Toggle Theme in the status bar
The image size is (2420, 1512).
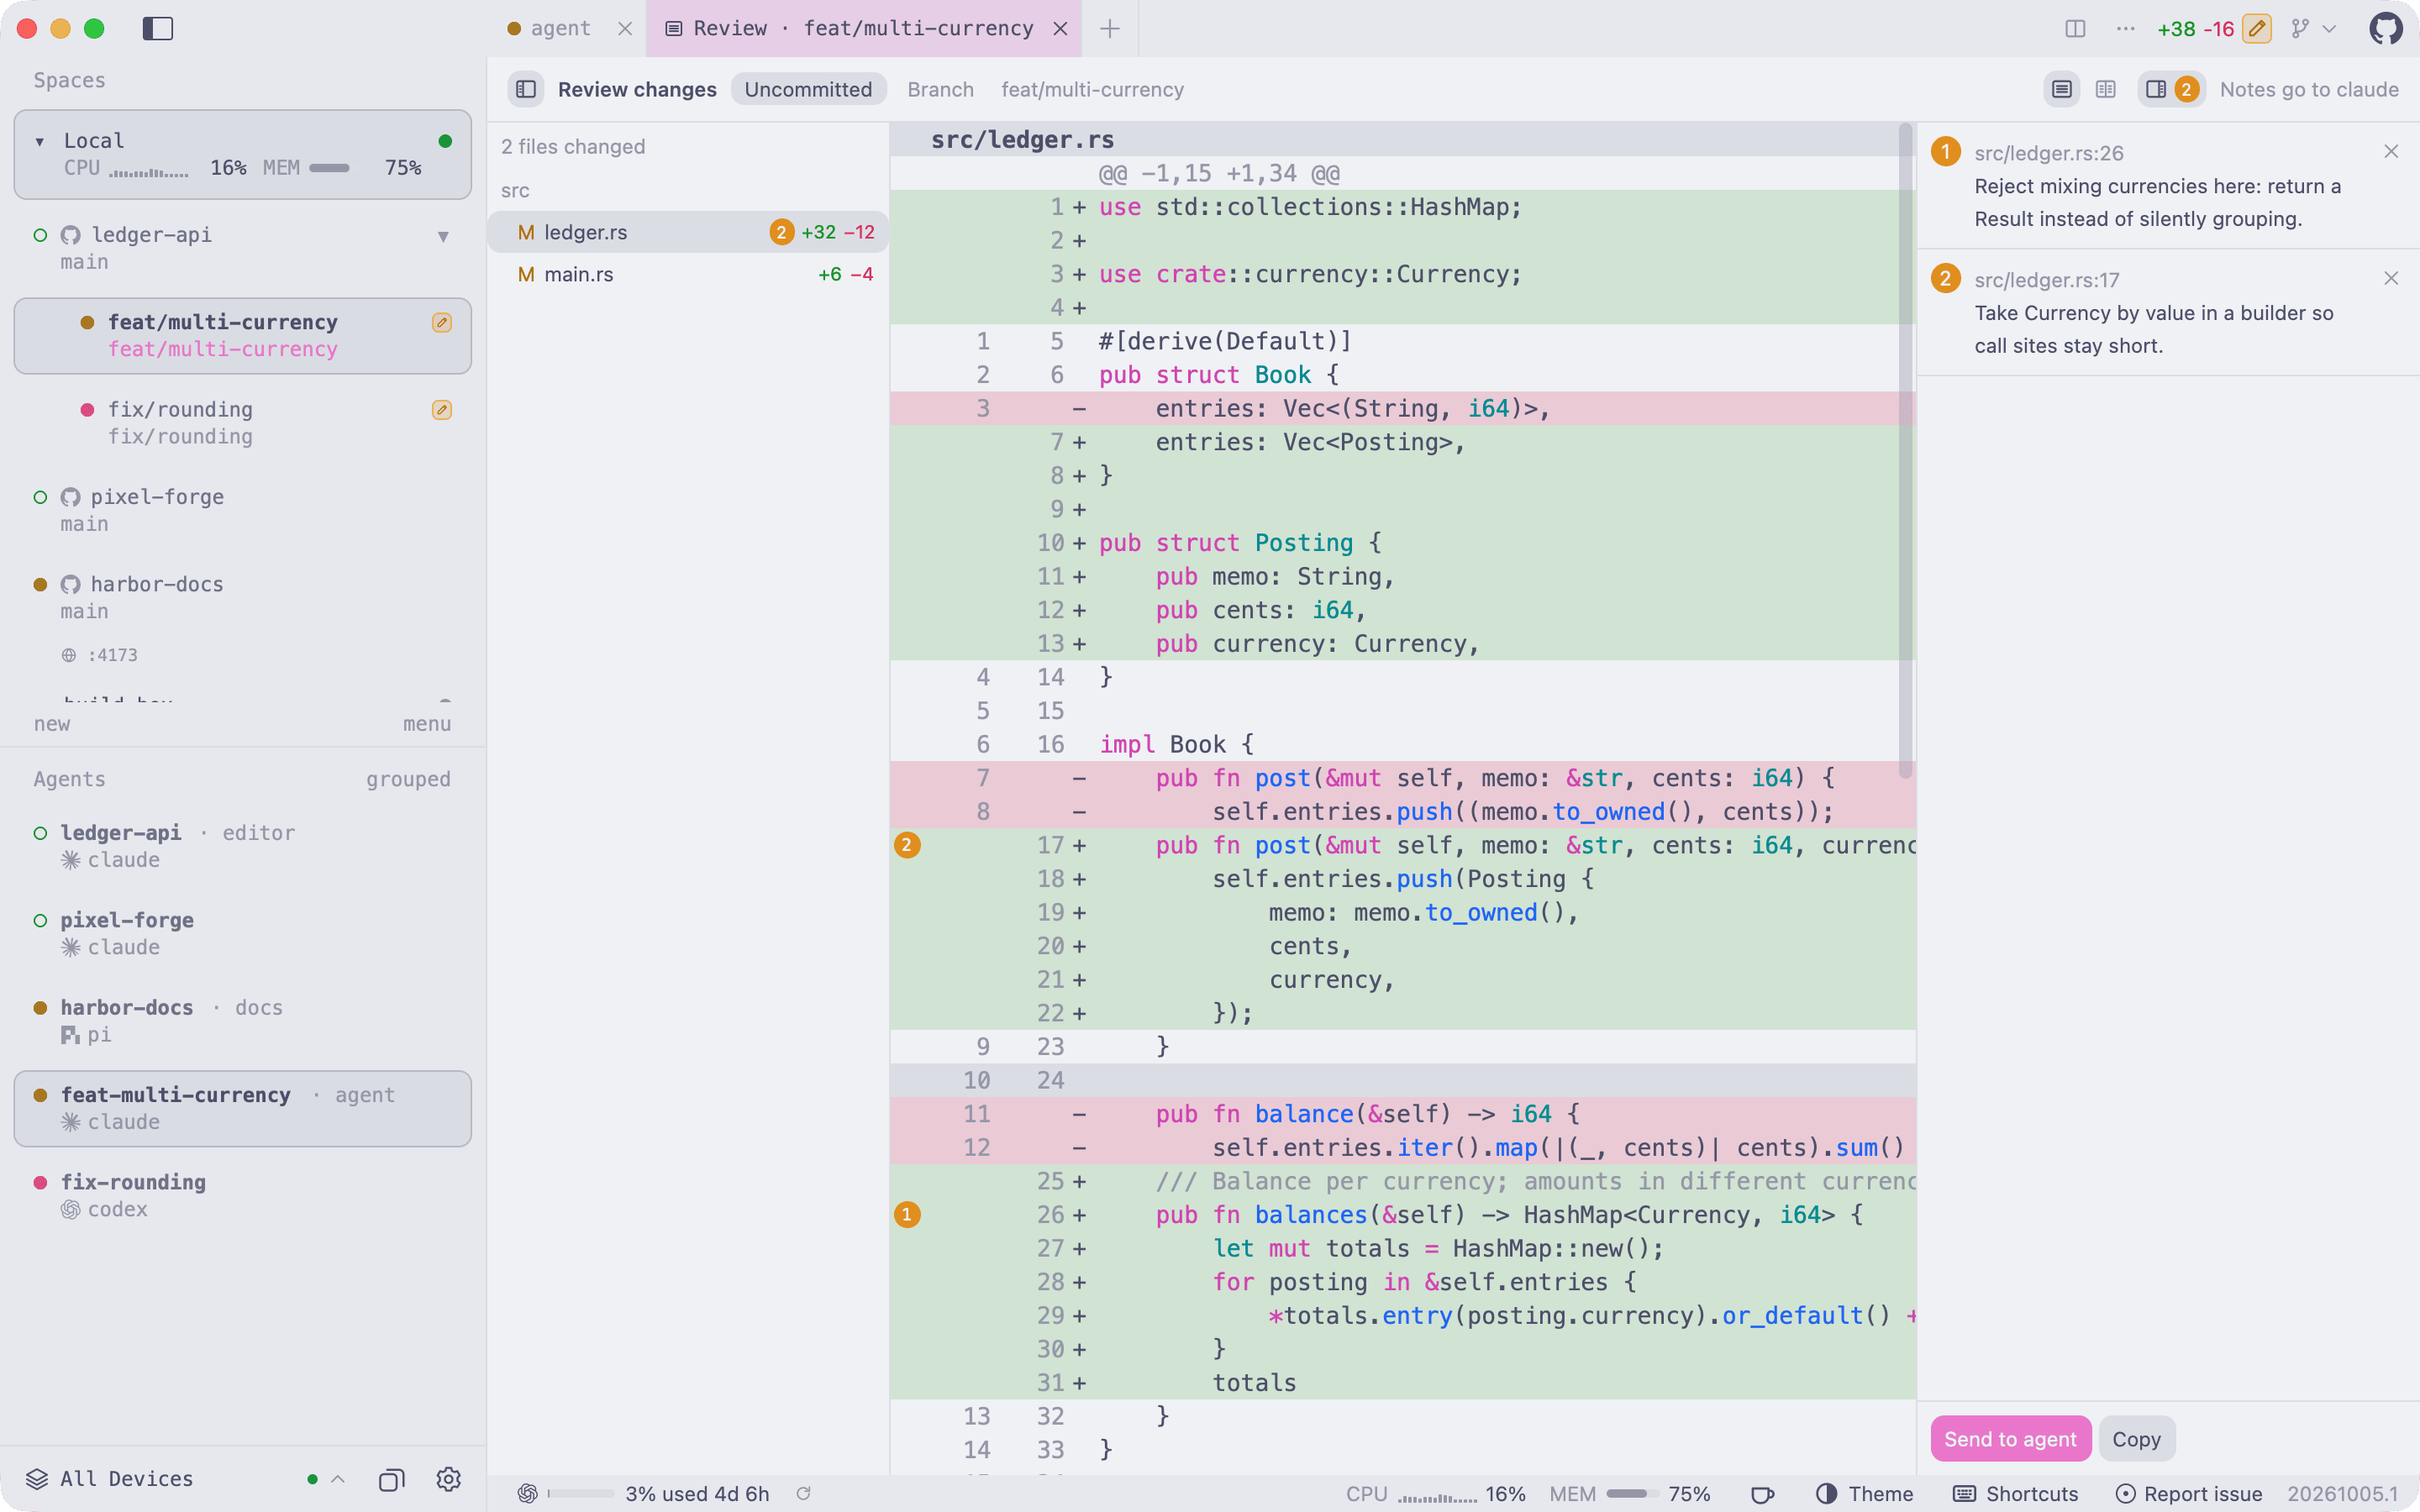pyautogui.click(x=1864, y=1493)
